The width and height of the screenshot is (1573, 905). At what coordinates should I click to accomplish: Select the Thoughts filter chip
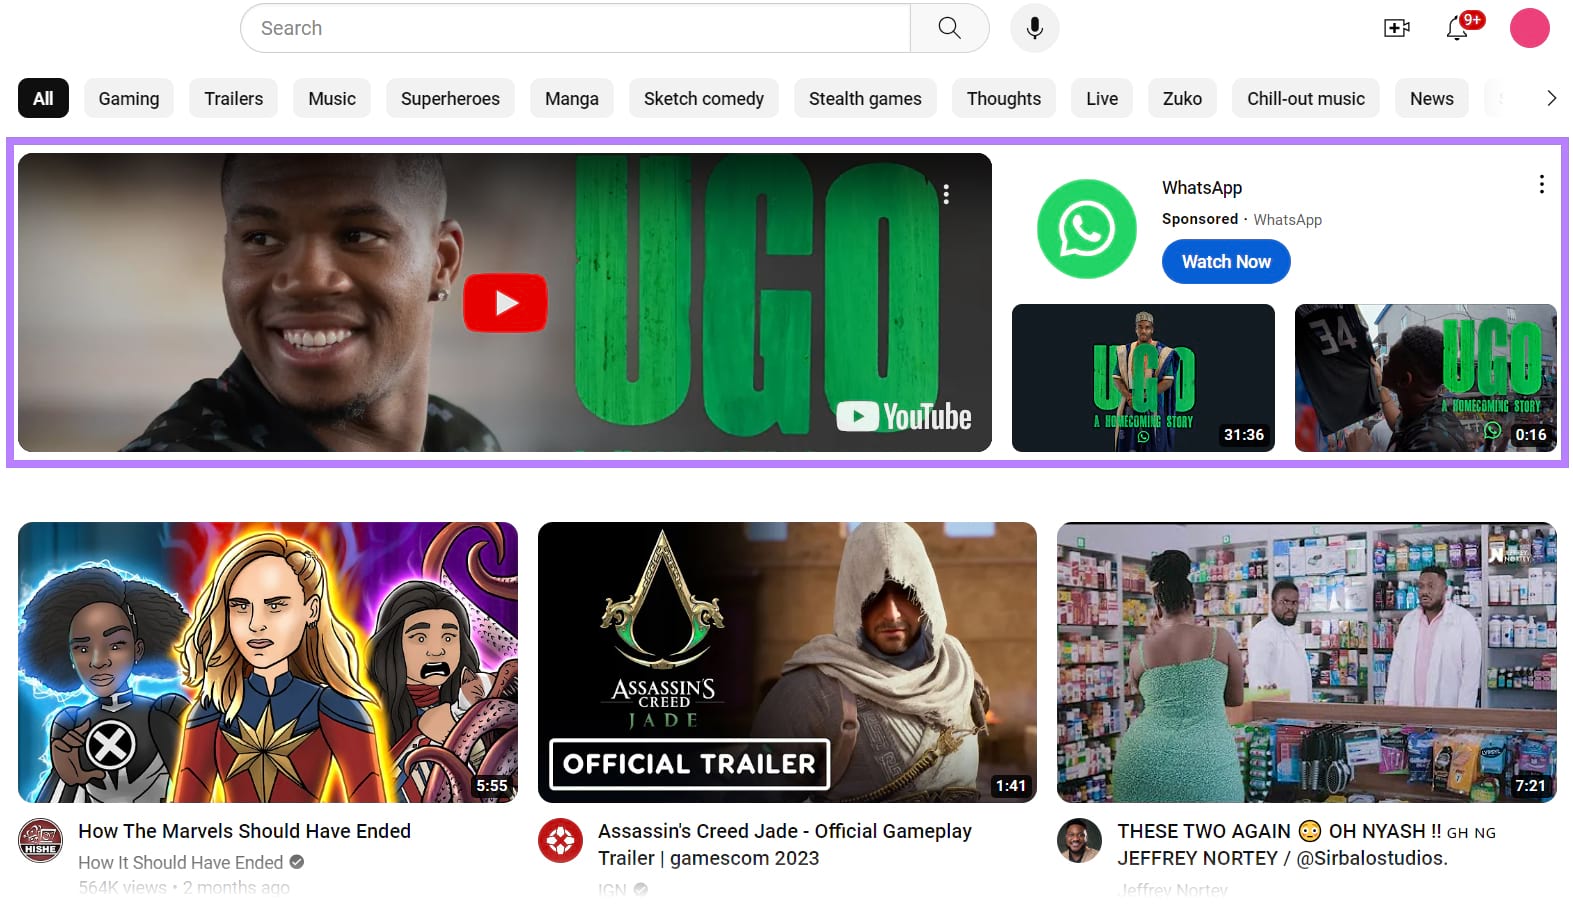click(x=1004, y=98)
